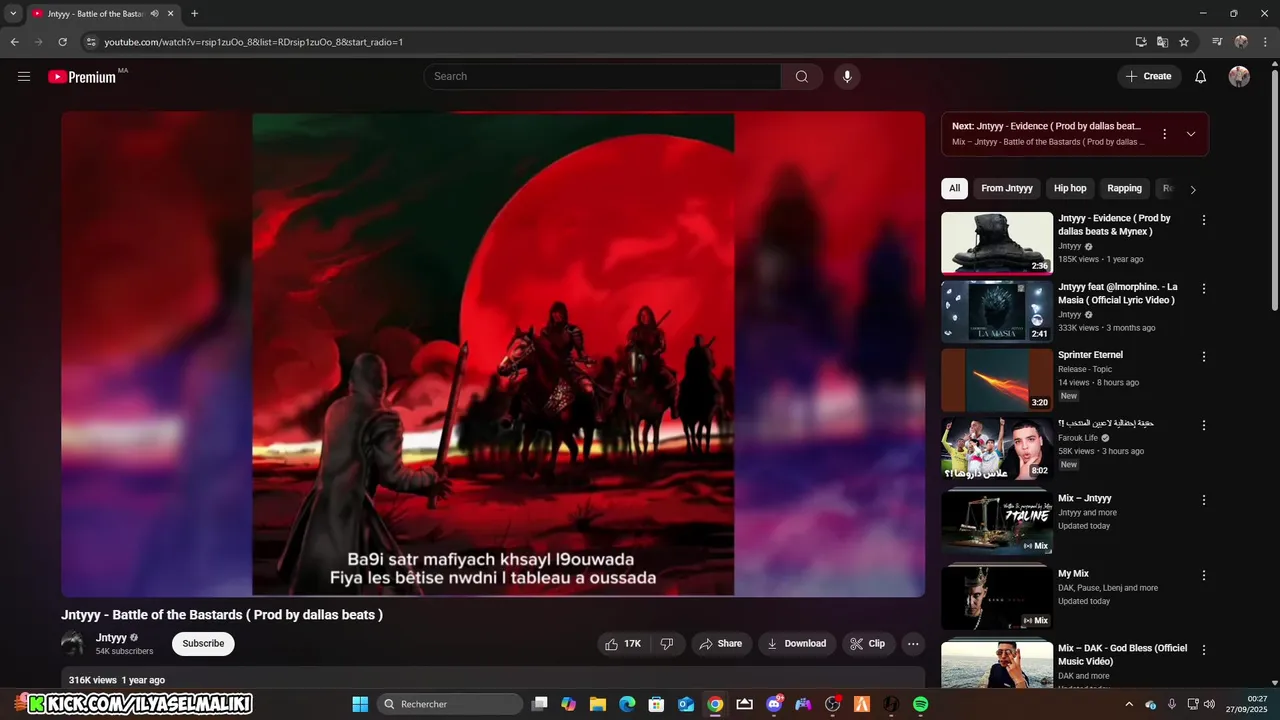Go back in Chrome navigation

point(14,42)
